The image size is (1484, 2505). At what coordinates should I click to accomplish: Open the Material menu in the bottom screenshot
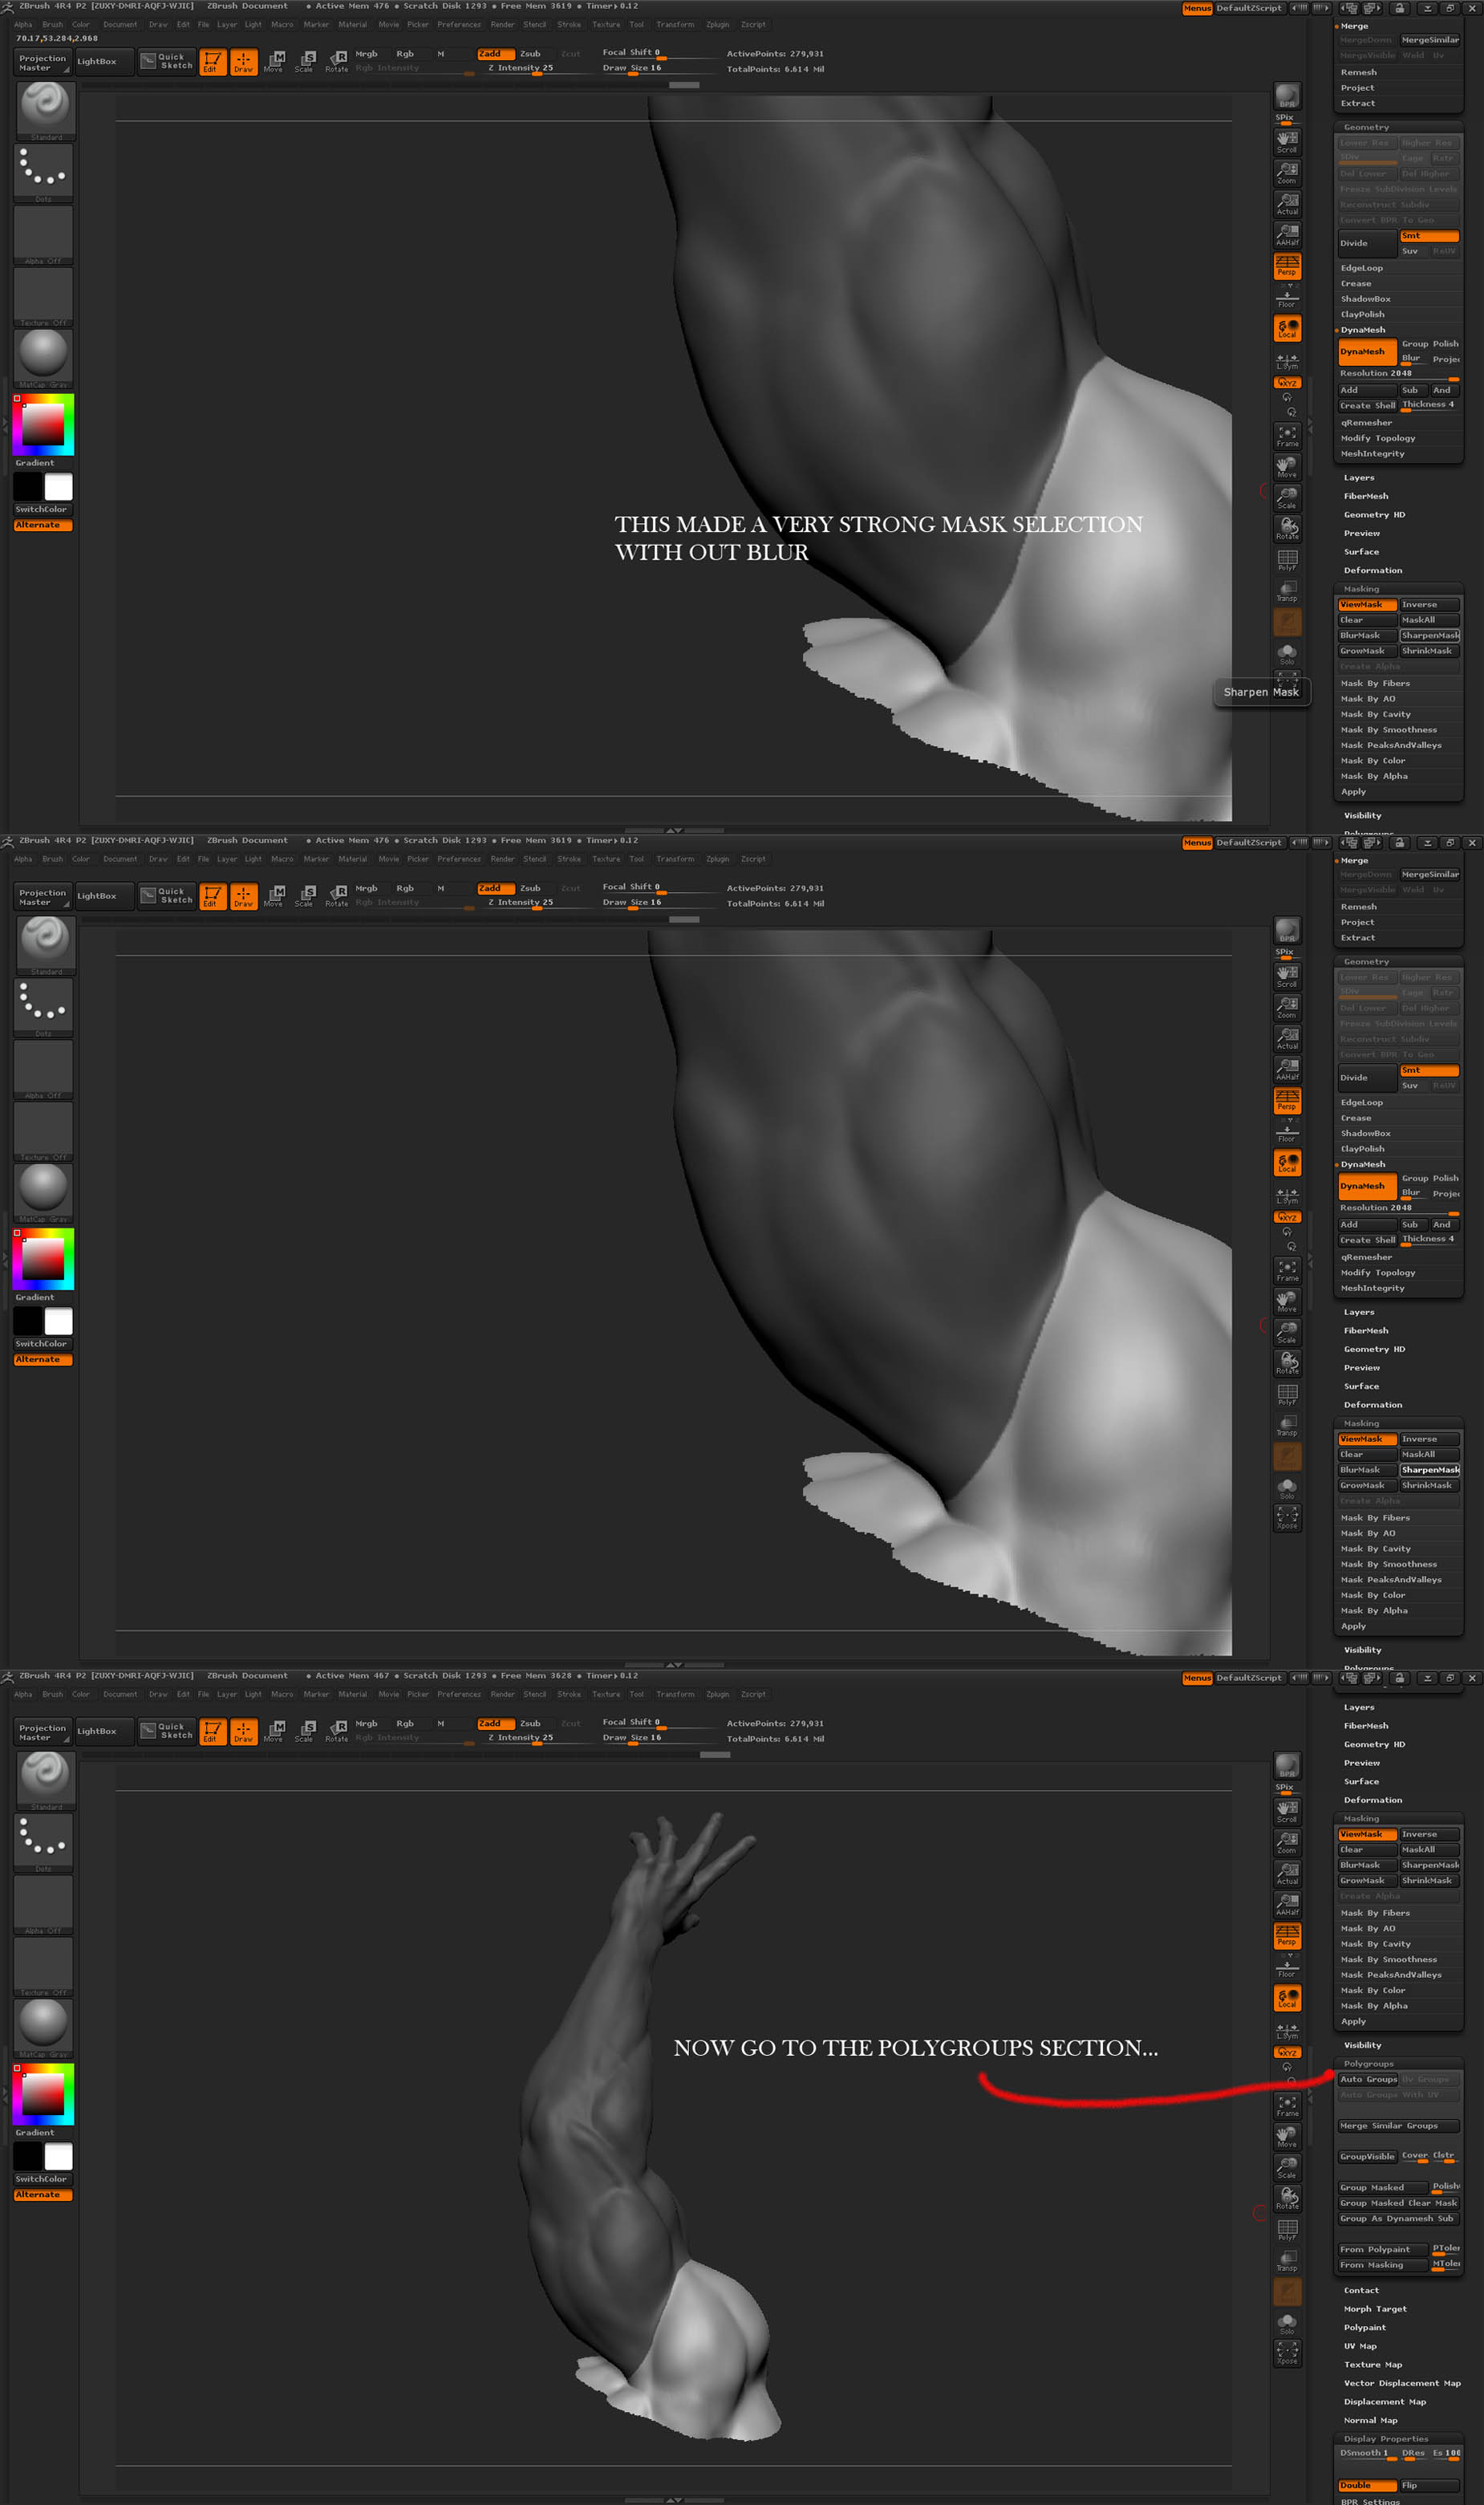tap(352, 1694)
